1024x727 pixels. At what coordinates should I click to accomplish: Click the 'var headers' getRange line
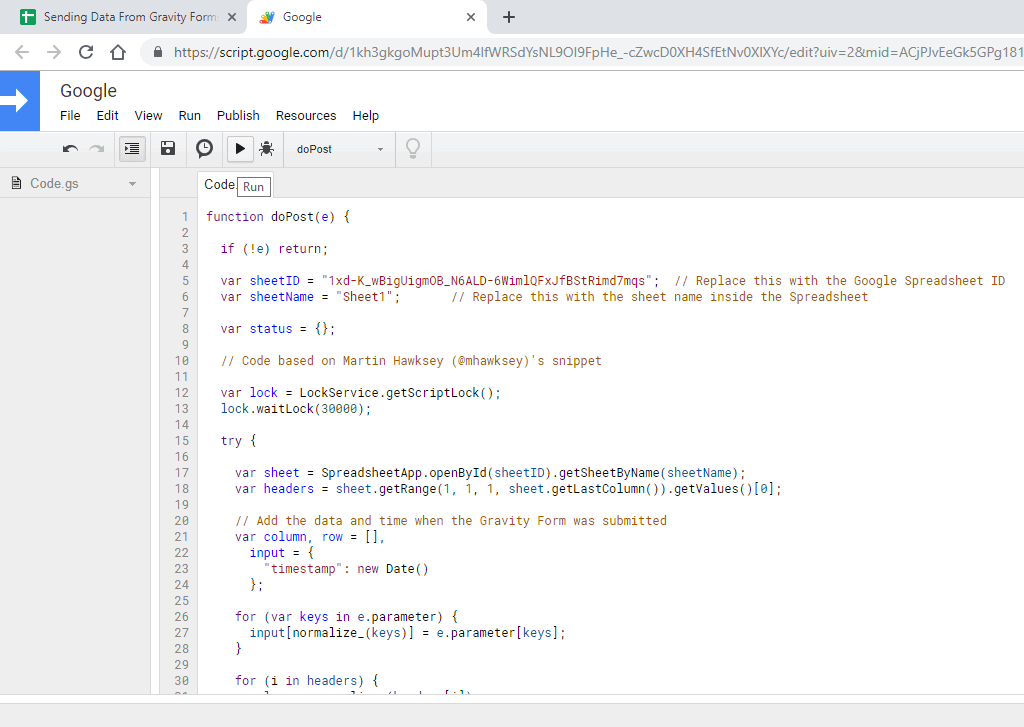click(x=508, y=489)
